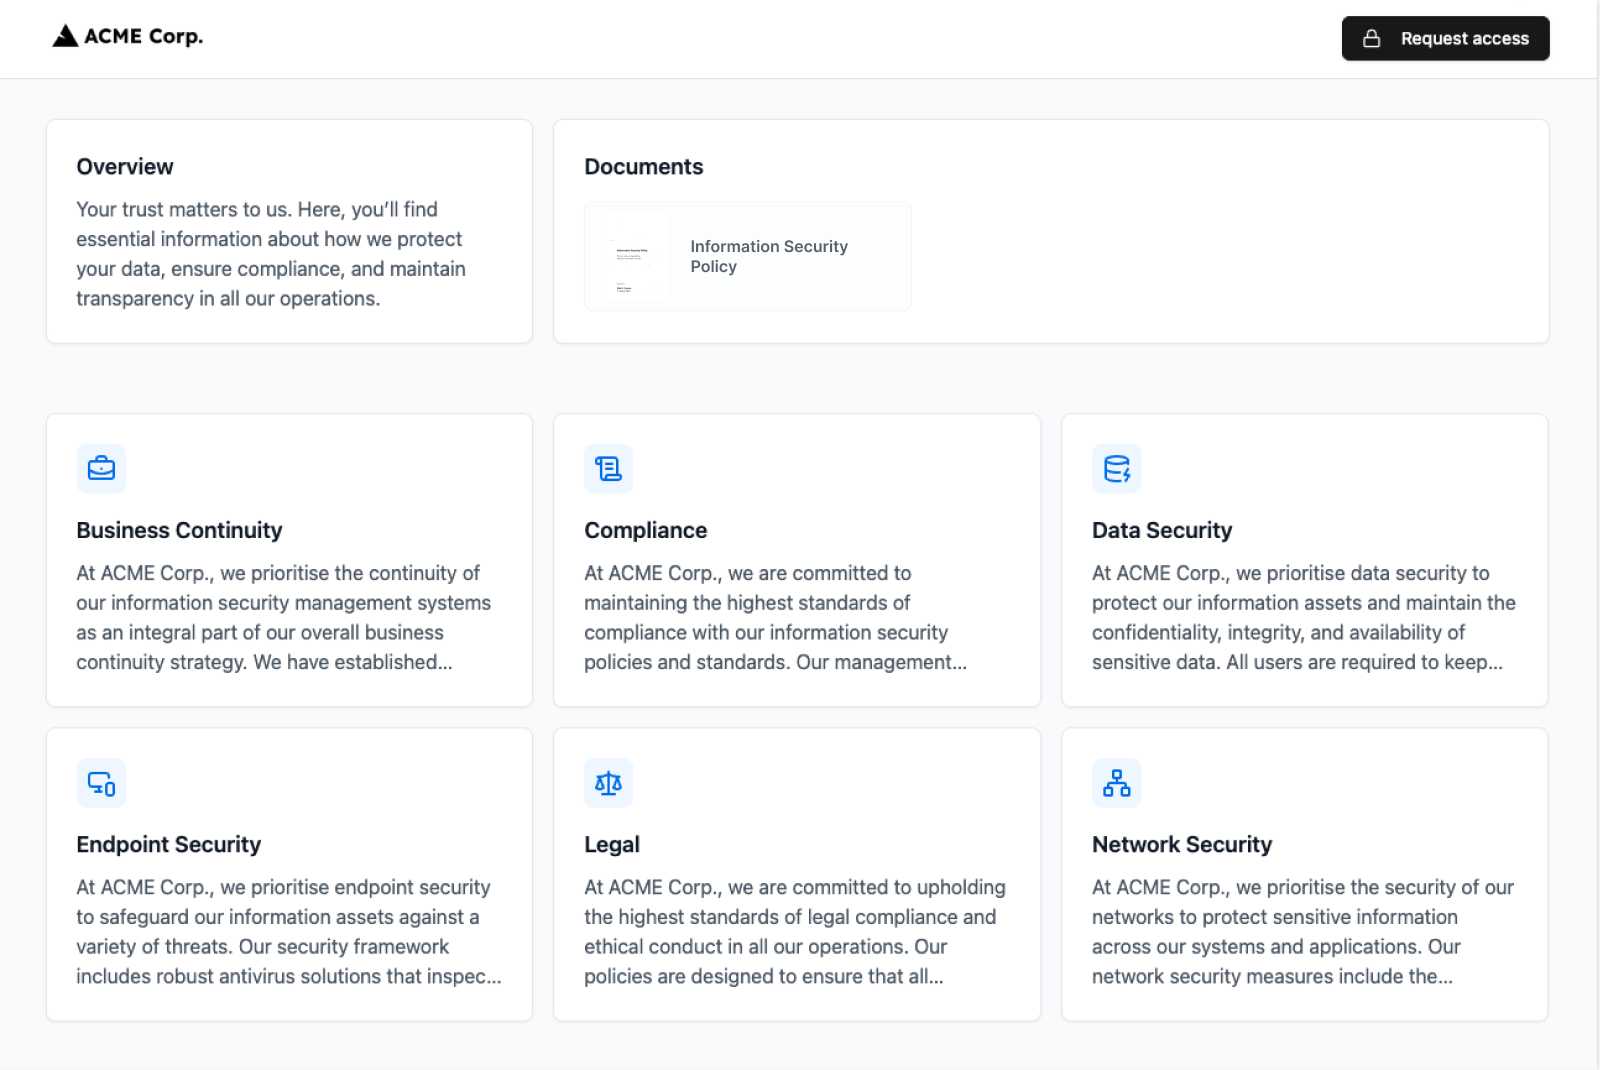
Task: Click the lock icon in Request access
Action: 1372,39
